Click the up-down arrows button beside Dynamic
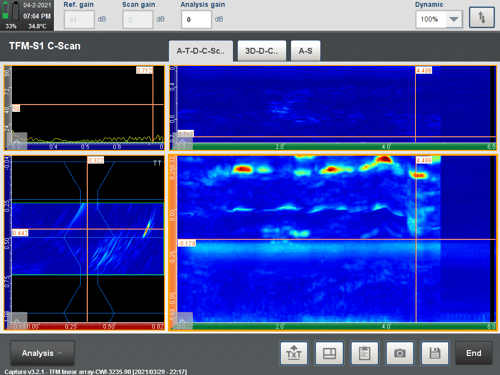 coord(482,17)
